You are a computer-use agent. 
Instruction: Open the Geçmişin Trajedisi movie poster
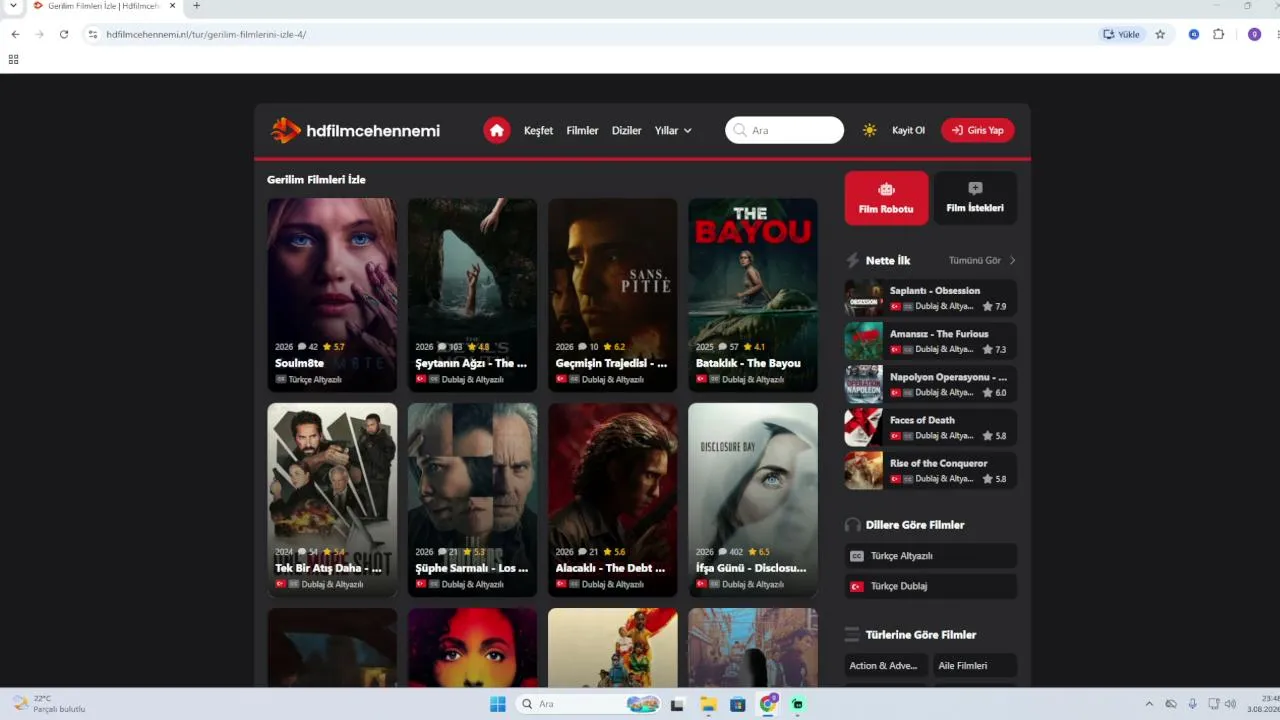pos(612,295)
